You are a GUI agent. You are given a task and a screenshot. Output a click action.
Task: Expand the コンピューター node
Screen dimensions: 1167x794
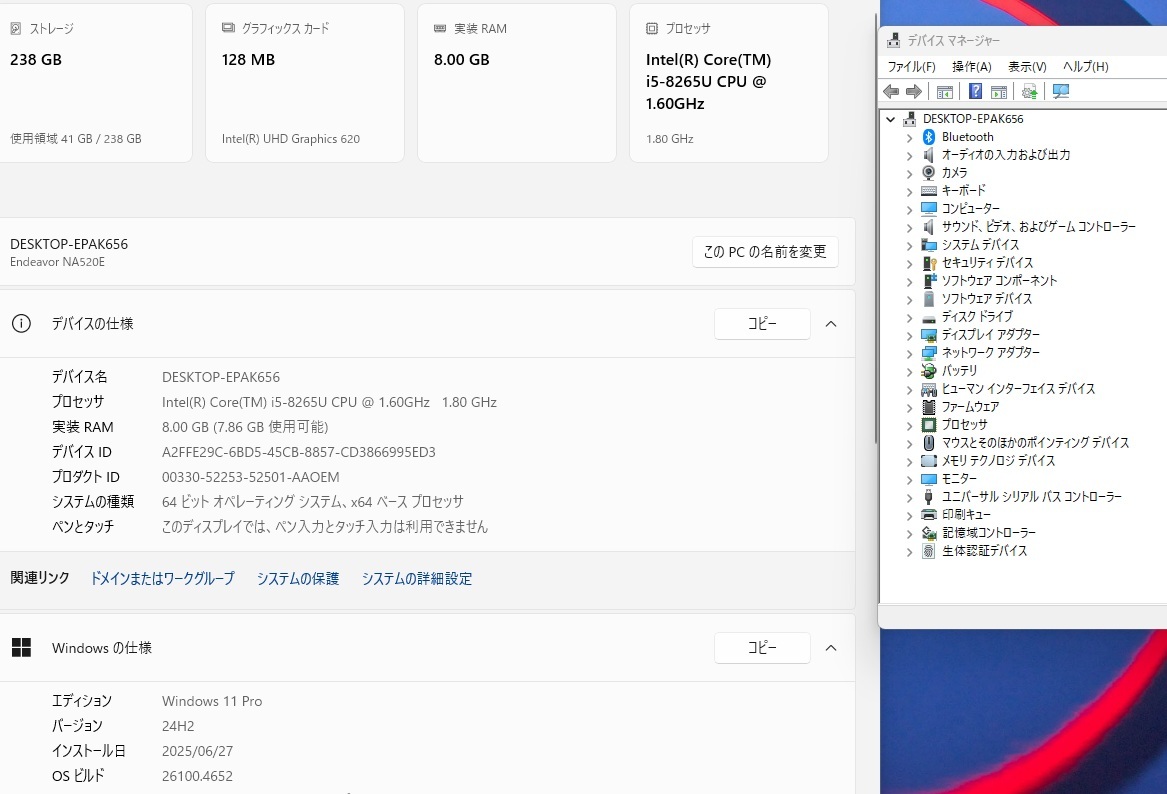click(x=909, y=210)
